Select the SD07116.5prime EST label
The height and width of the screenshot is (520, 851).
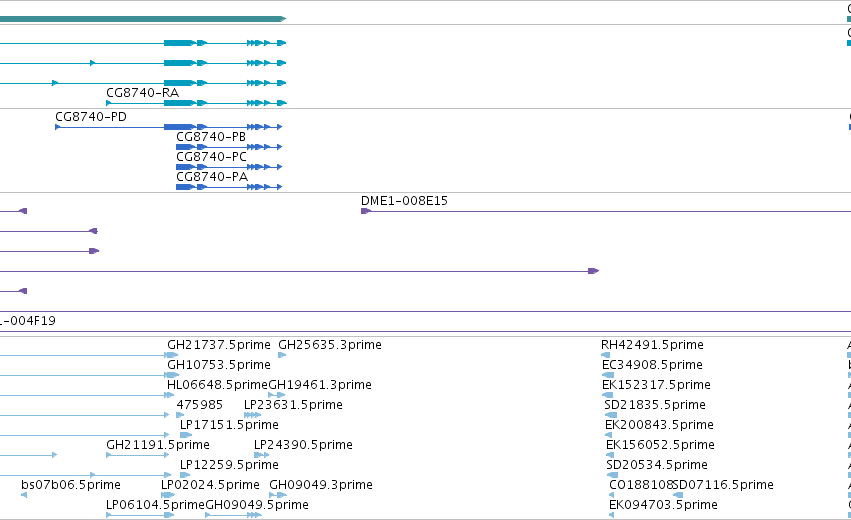[x=723, y=485]
